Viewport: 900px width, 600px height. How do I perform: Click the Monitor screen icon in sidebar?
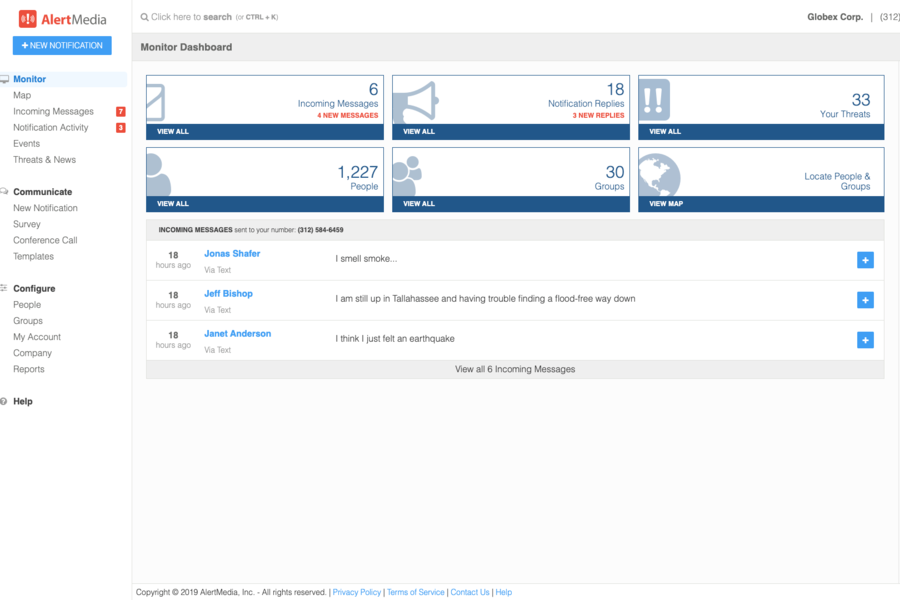pyautogui.click(x=6, y=79)
